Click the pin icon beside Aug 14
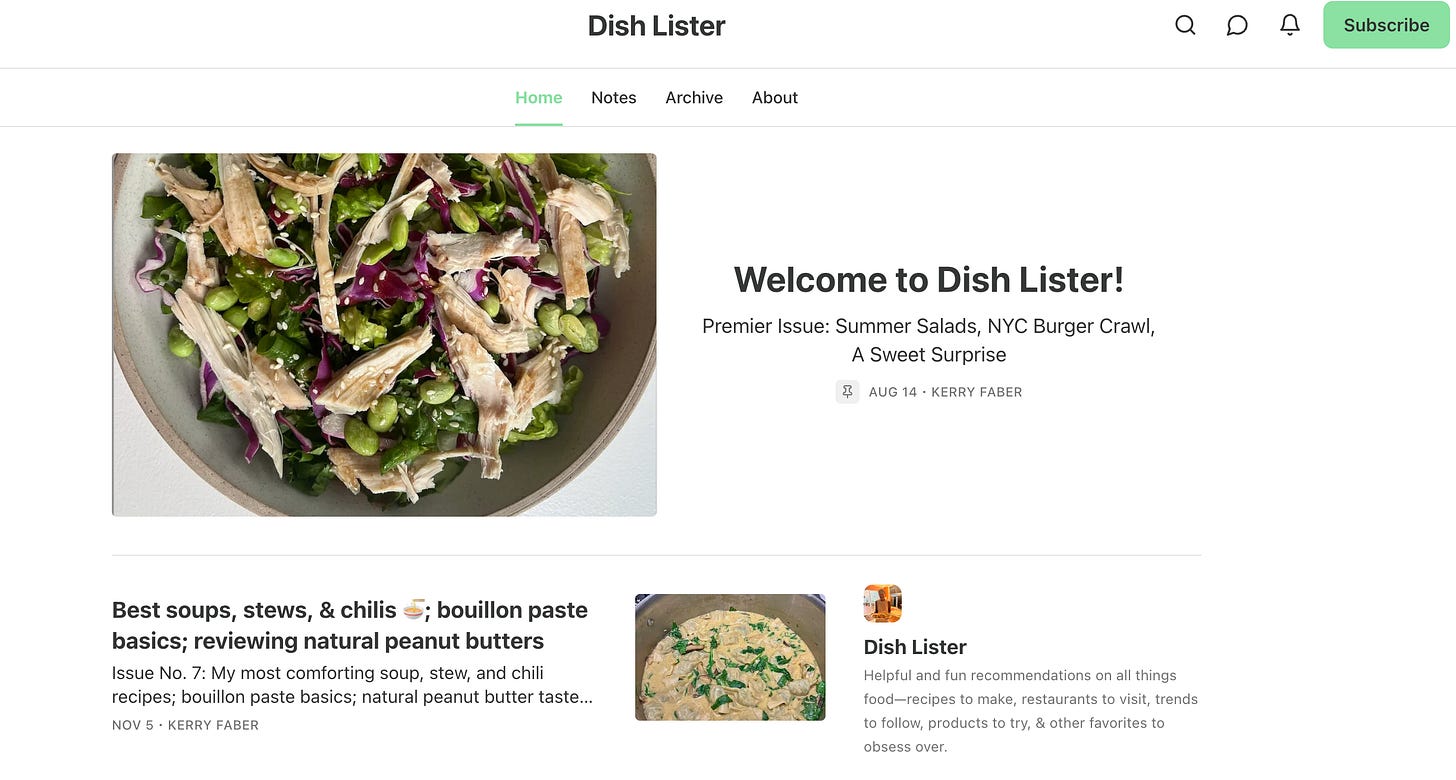This screenshot has height=780, width=1456. pos(847,392)
